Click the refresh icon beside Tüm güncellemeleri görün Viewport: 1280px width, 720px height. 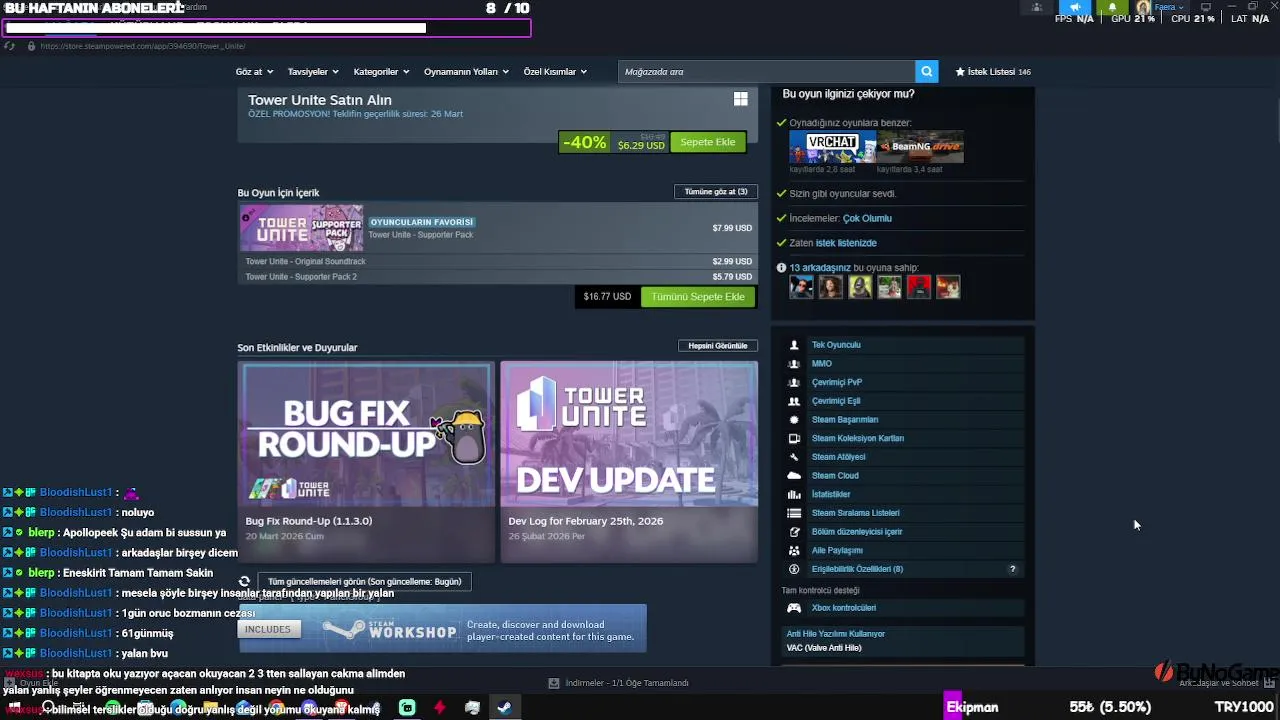[x=244, y=581]
